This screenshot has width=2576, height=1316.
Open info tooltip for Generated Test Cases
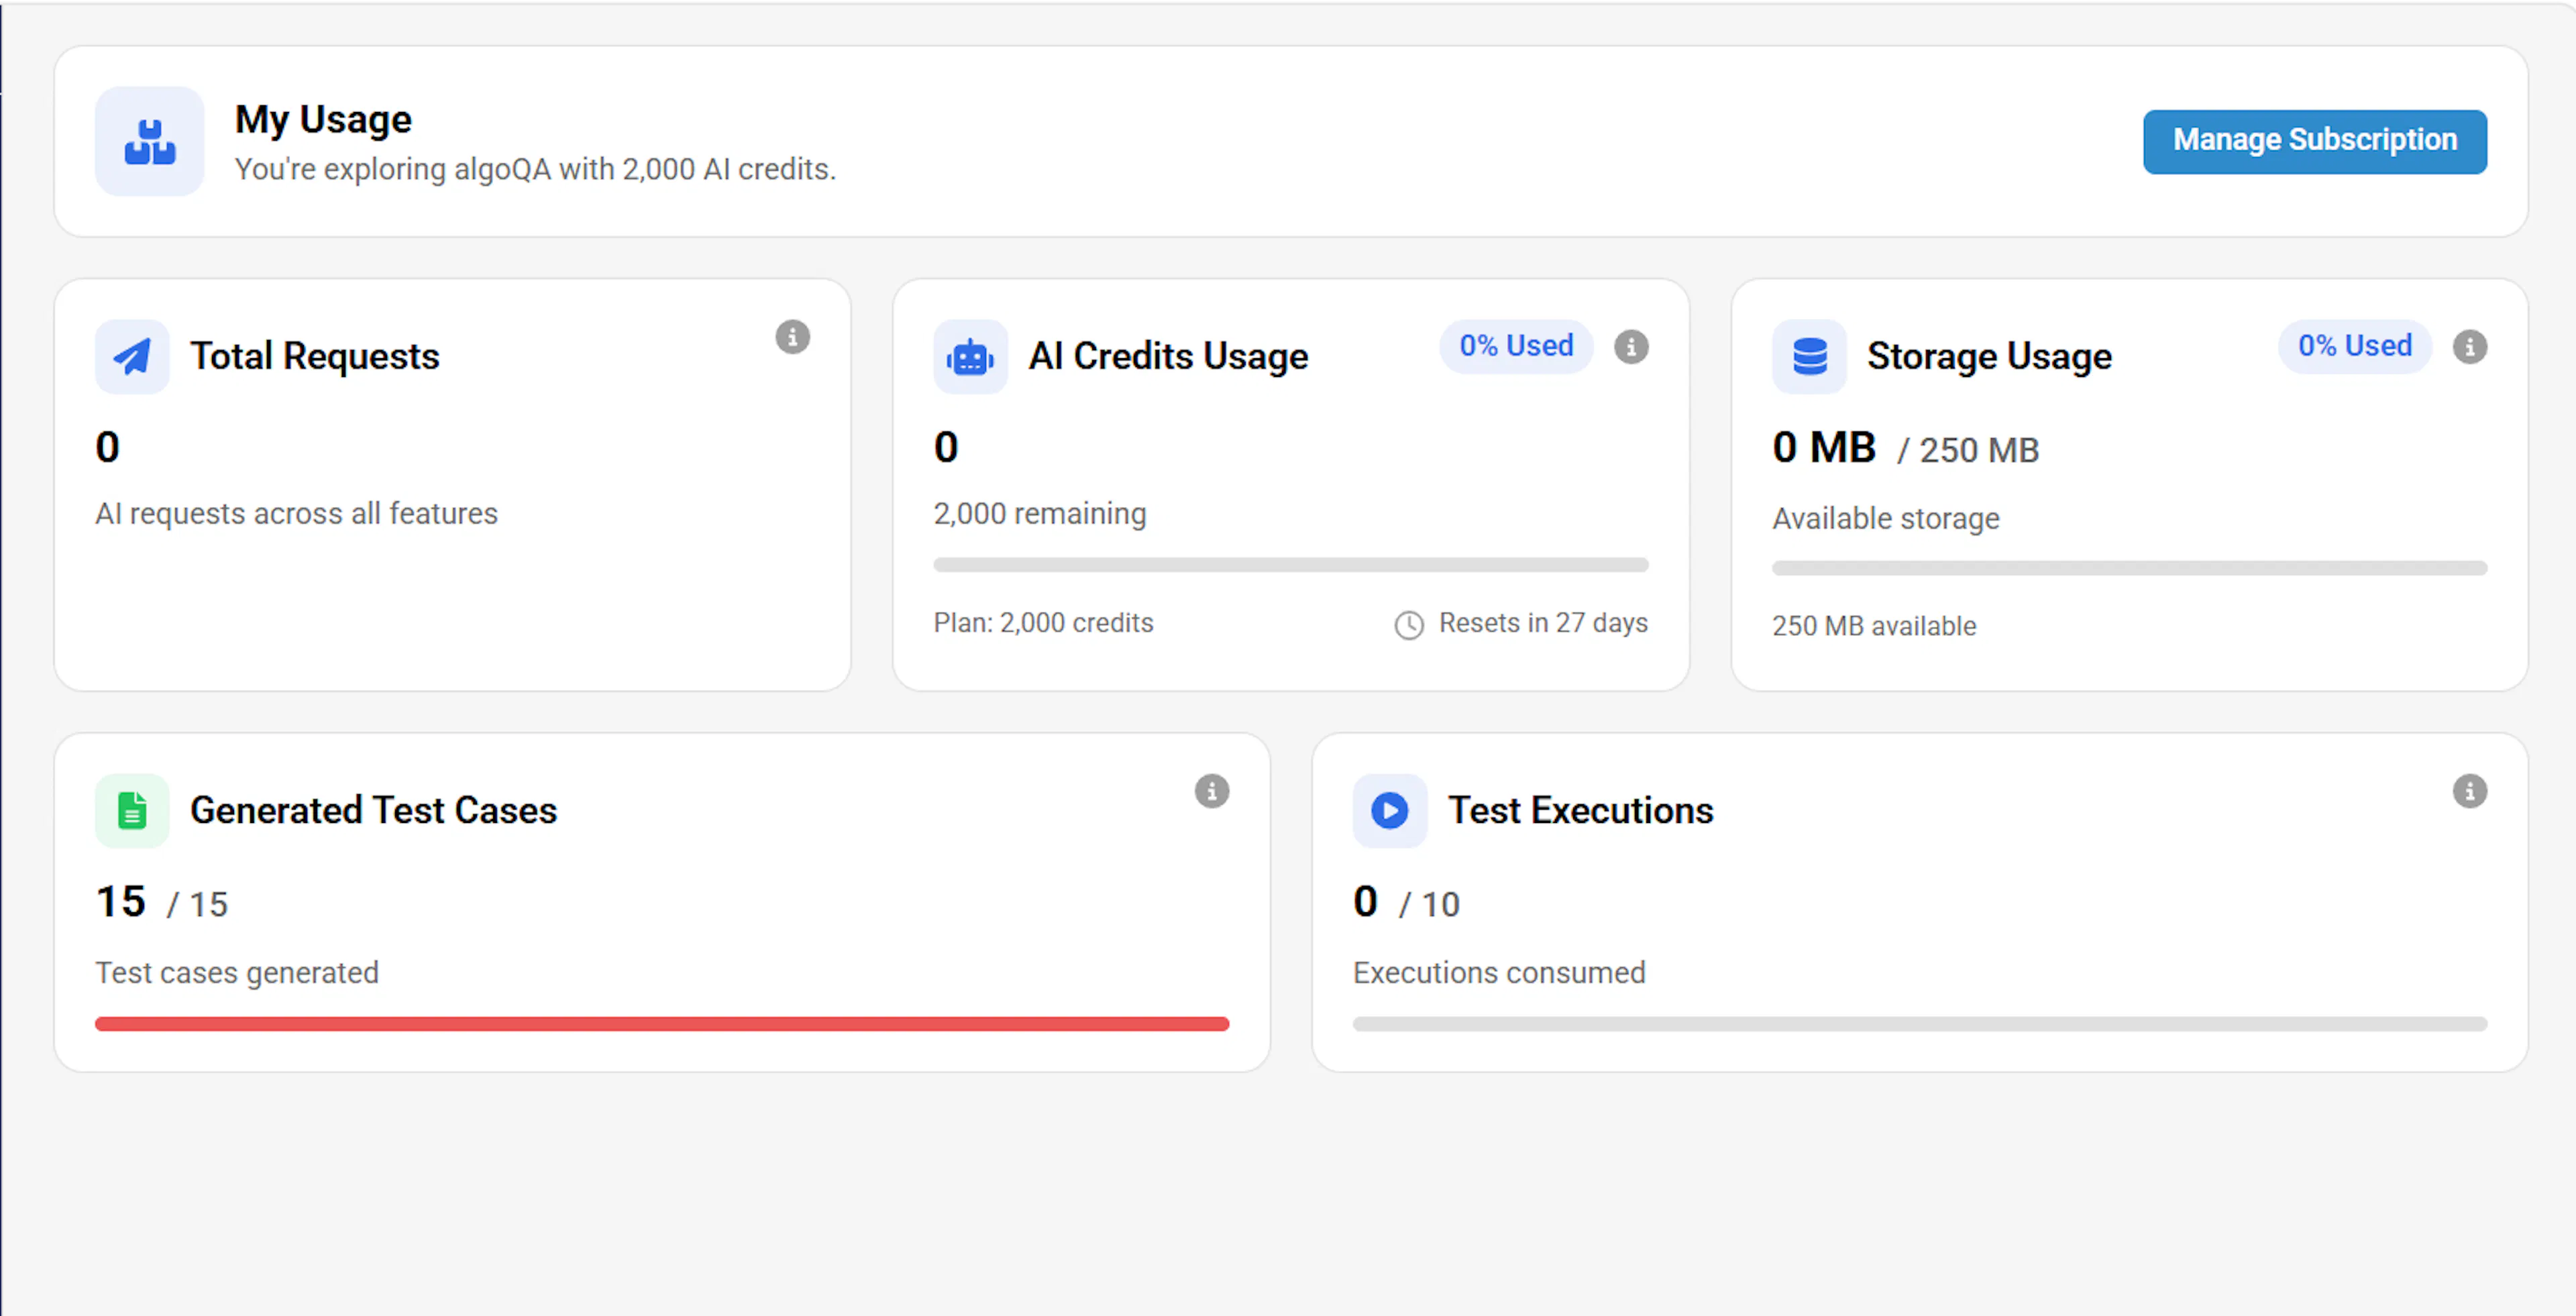[1211, 791]
